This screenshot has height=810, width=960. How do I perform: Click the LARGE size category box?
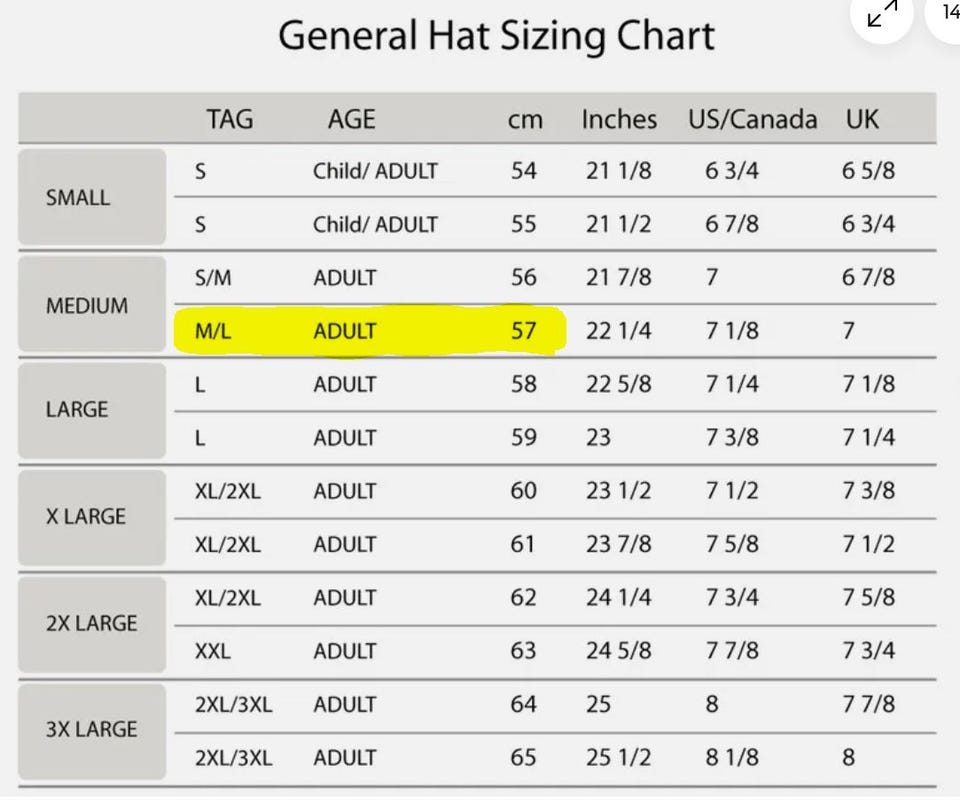pos(92,410)
